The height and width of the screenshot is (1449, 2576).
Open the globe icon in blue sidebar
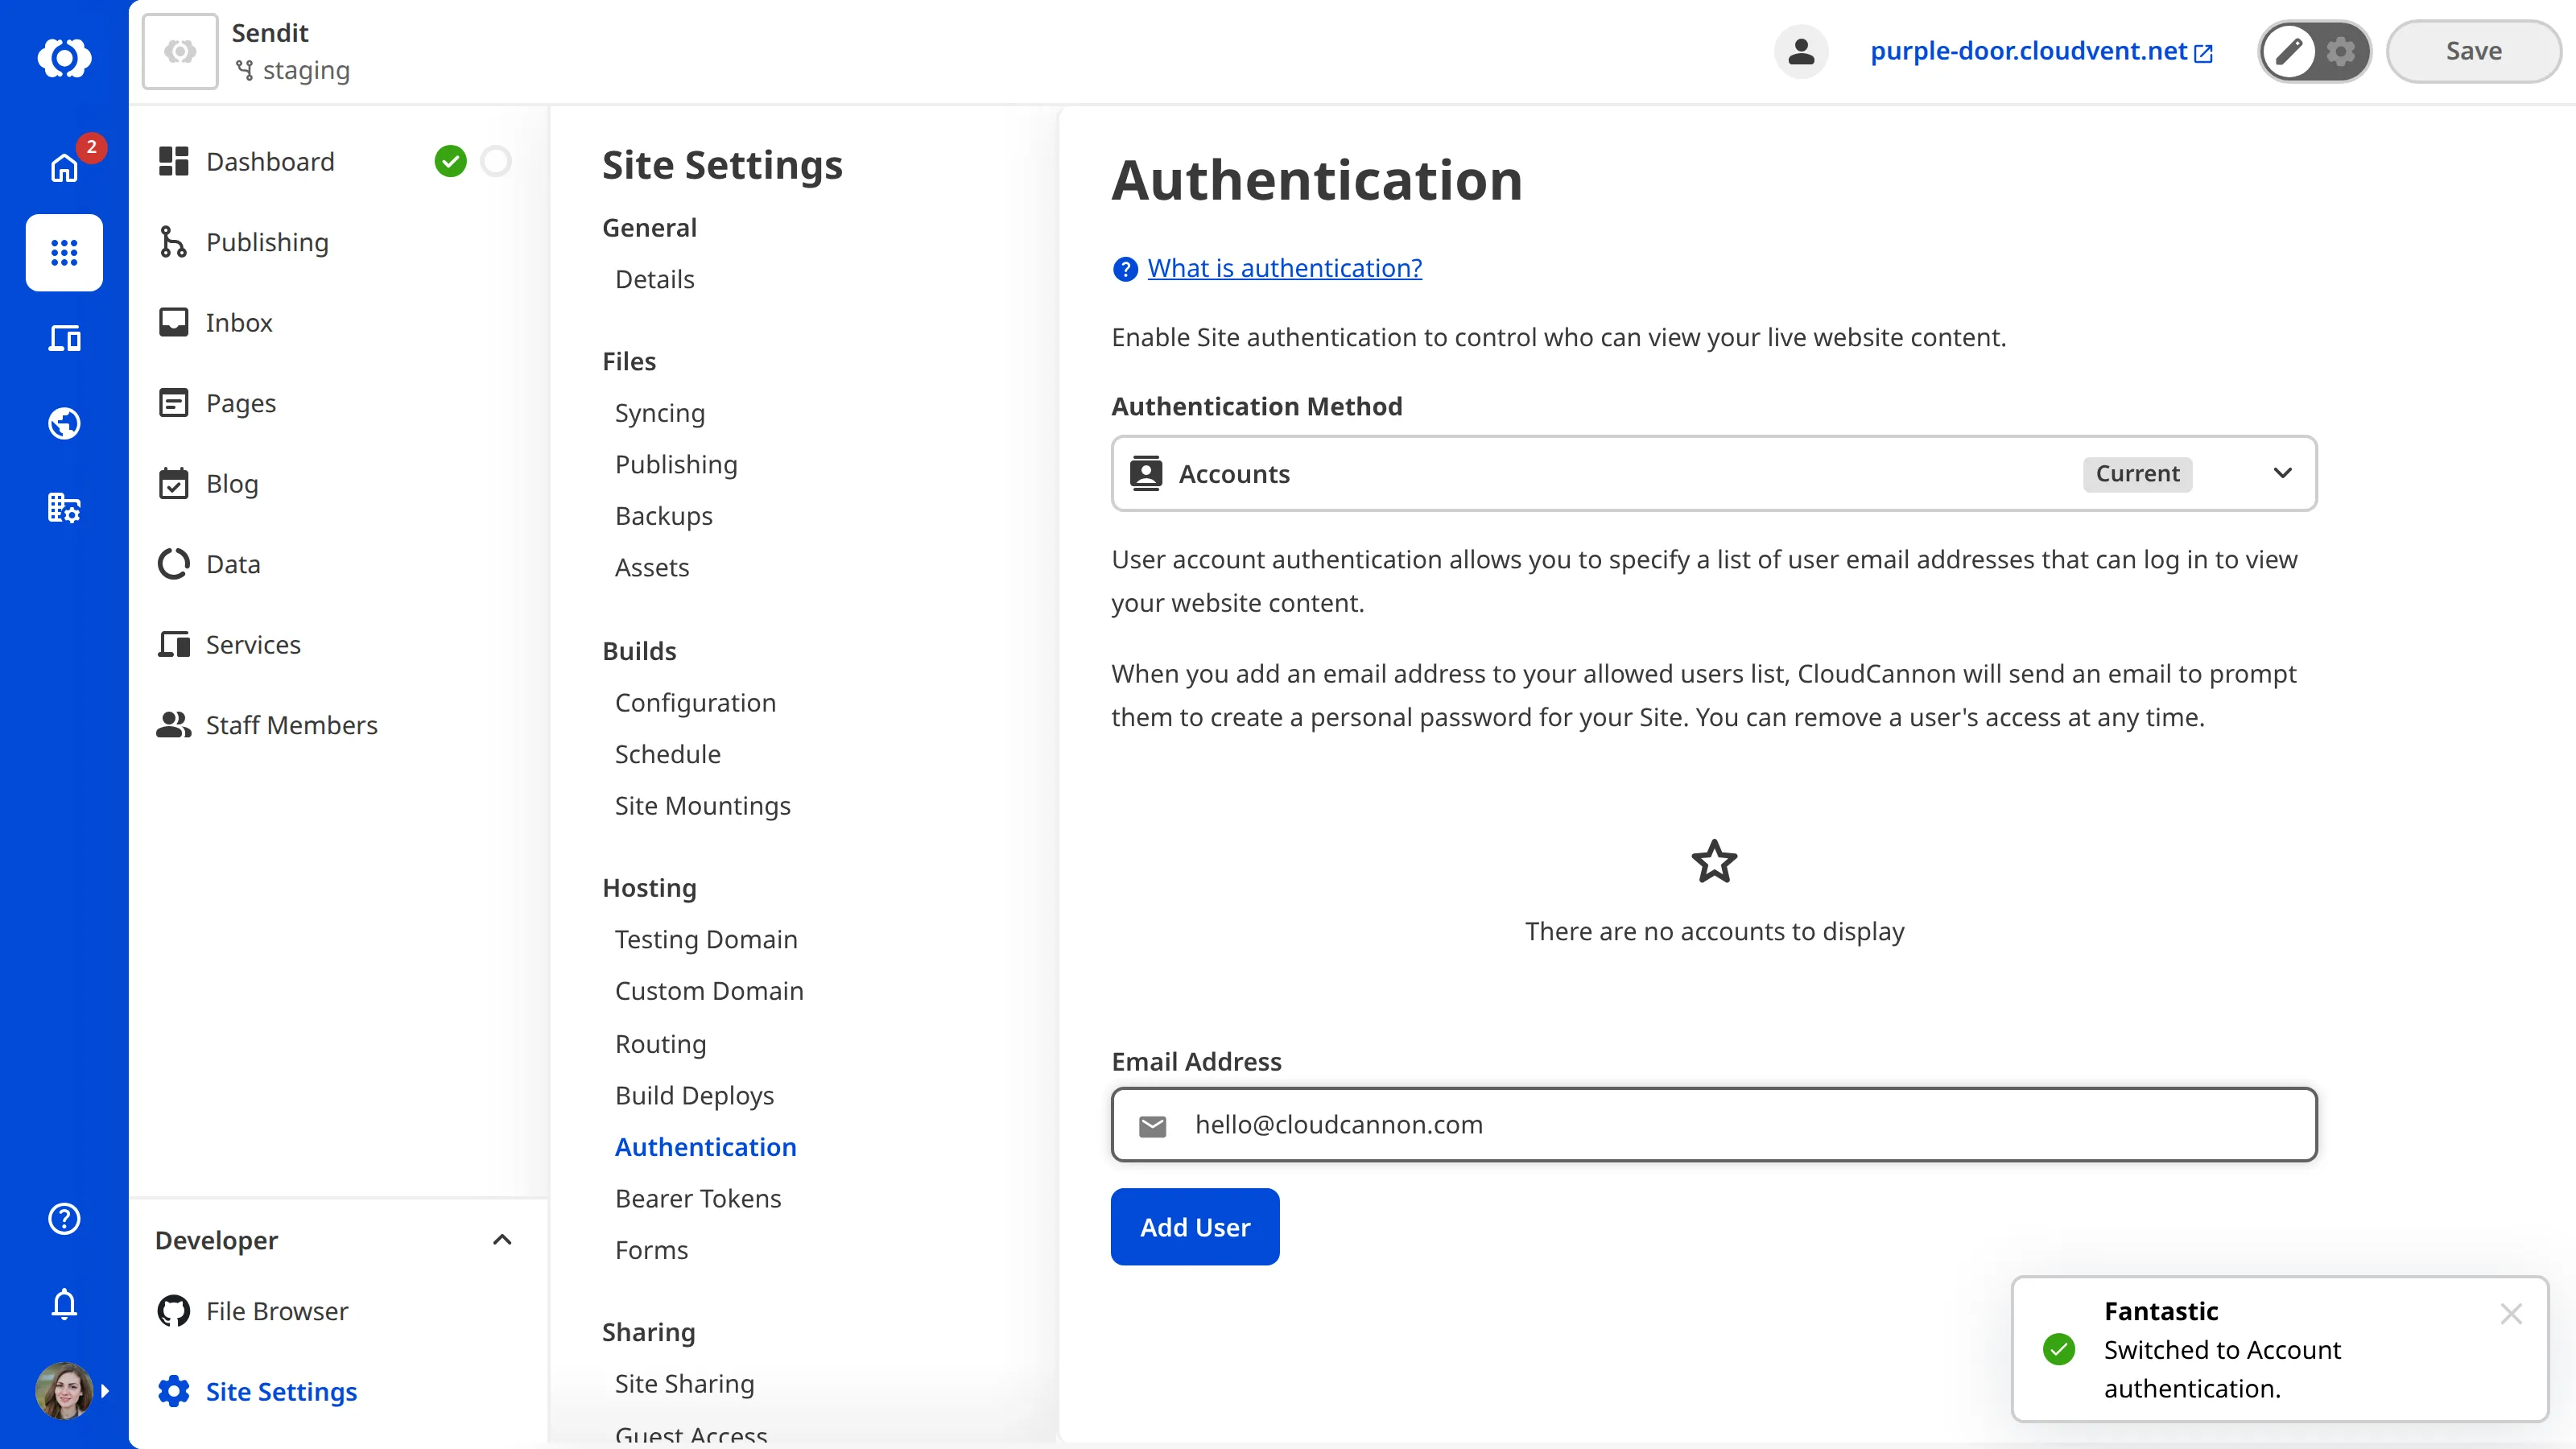(64, 423)
